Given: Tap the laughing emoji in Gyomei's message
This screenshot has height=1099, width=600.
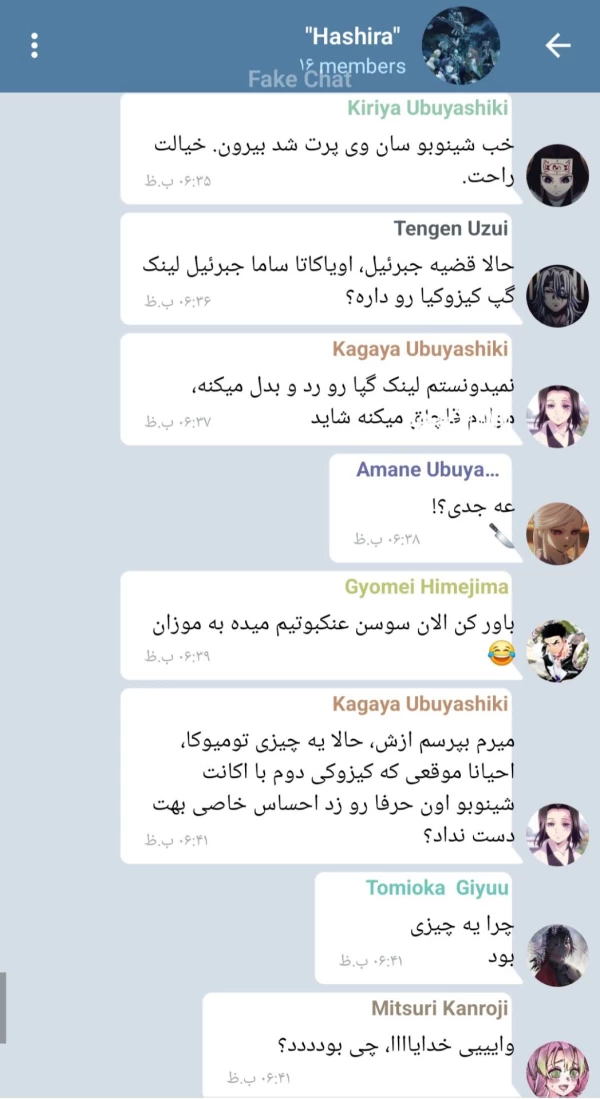Looking at the screenshot, I should (498, 655).
